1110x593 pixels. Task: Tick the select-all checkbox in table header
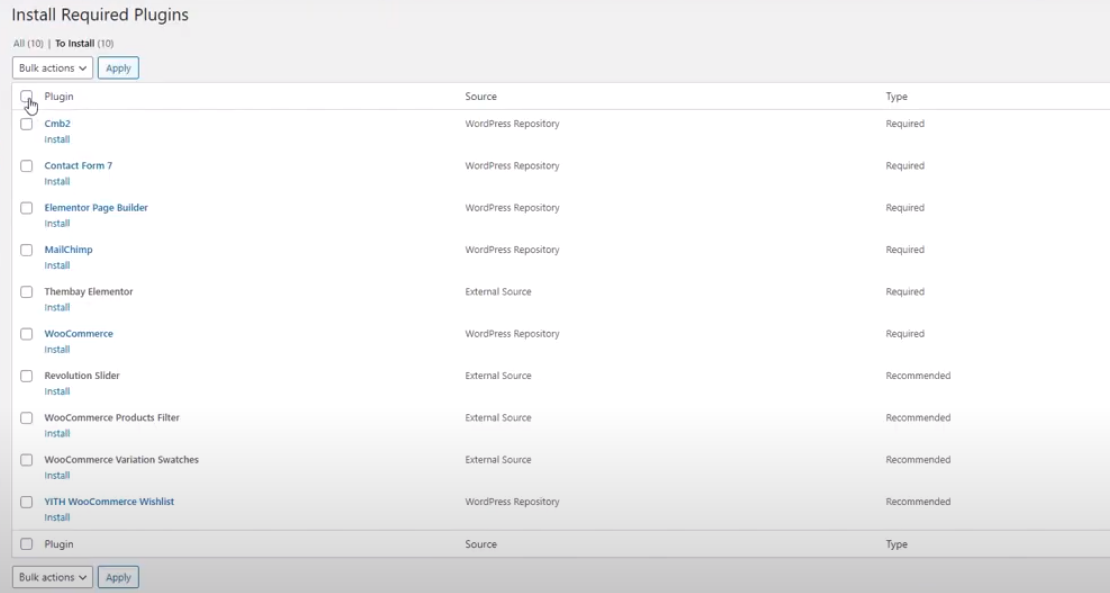click(26, 96)
